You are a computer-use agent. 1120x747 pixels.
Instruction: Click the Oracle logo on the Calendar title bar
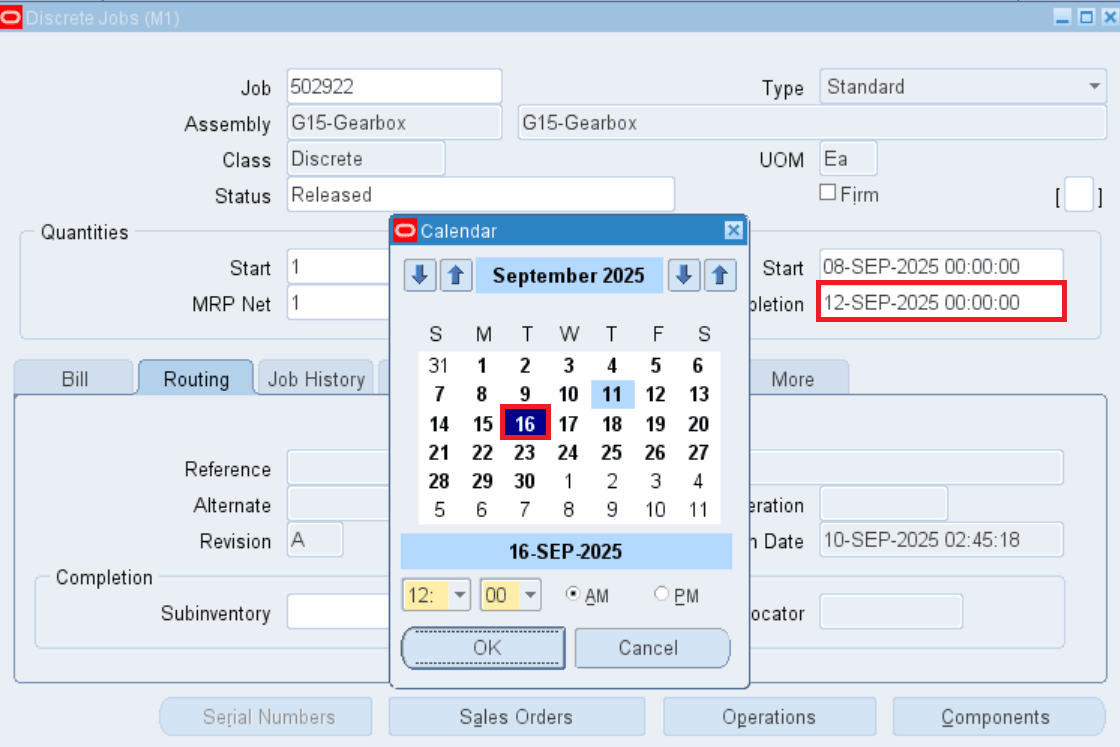406,230
